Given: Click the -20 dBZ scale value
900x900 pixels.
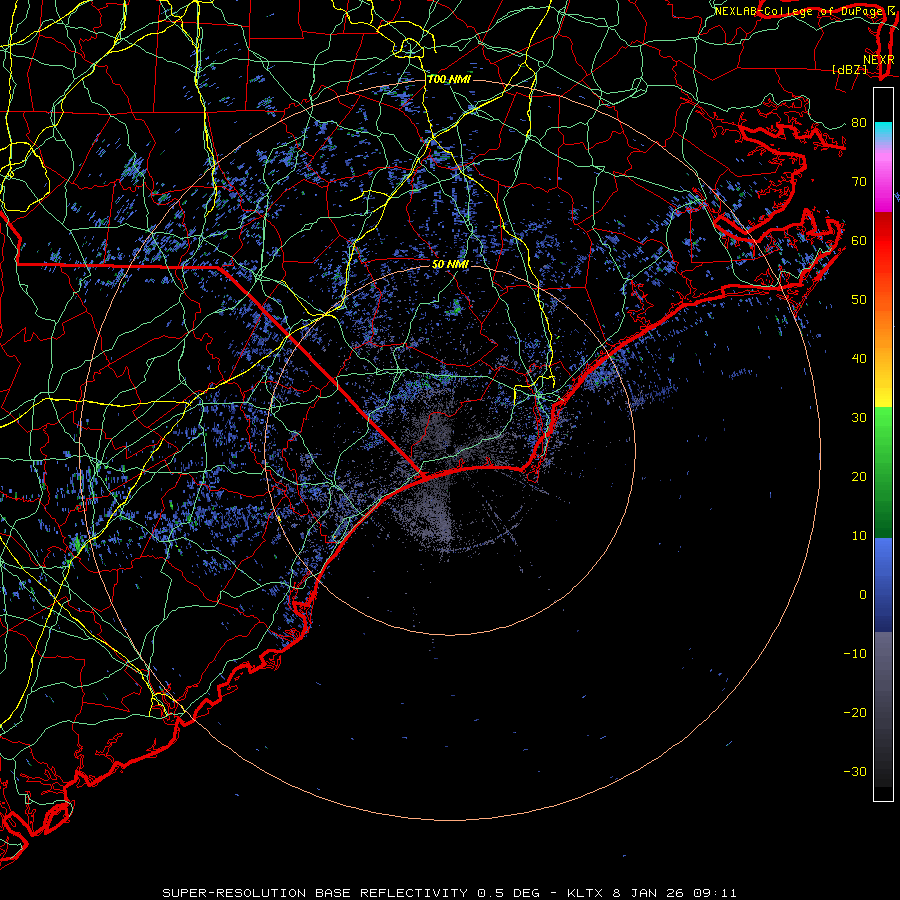Looking at the screenshot, I should (x=855, y=713).
